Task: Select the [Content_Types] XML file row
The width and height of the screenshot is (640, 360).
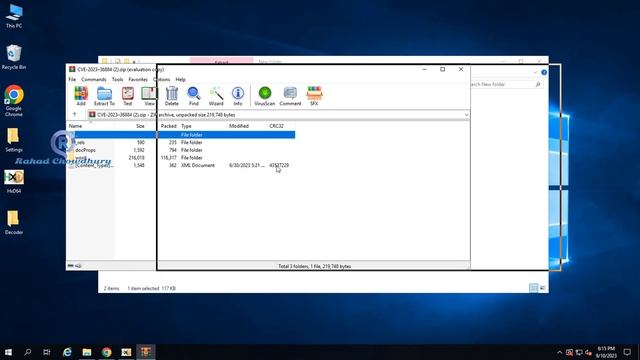Action: pos(181,165)
